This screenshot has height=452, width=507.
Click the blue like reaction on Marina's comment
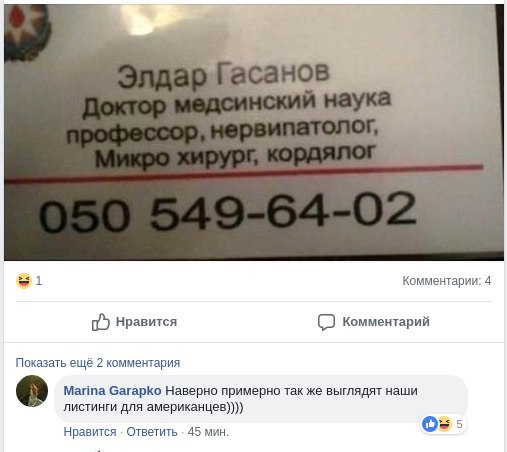click(x=430, y=424)
